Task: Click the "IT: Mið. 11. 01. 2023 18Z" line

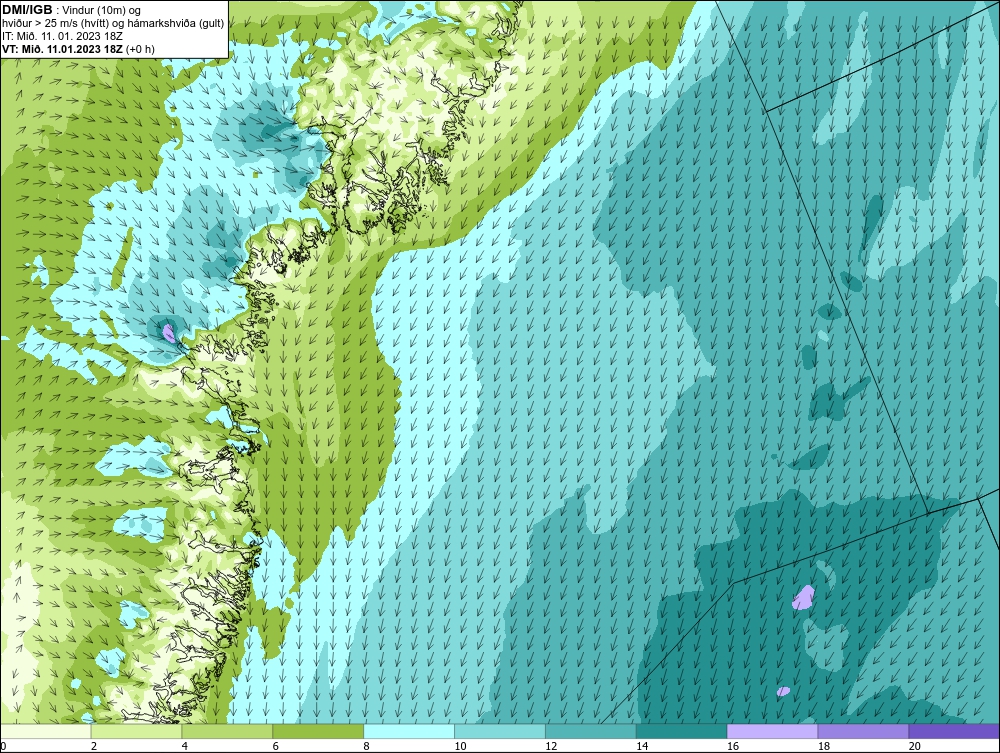Action: [x=62, y=36]
